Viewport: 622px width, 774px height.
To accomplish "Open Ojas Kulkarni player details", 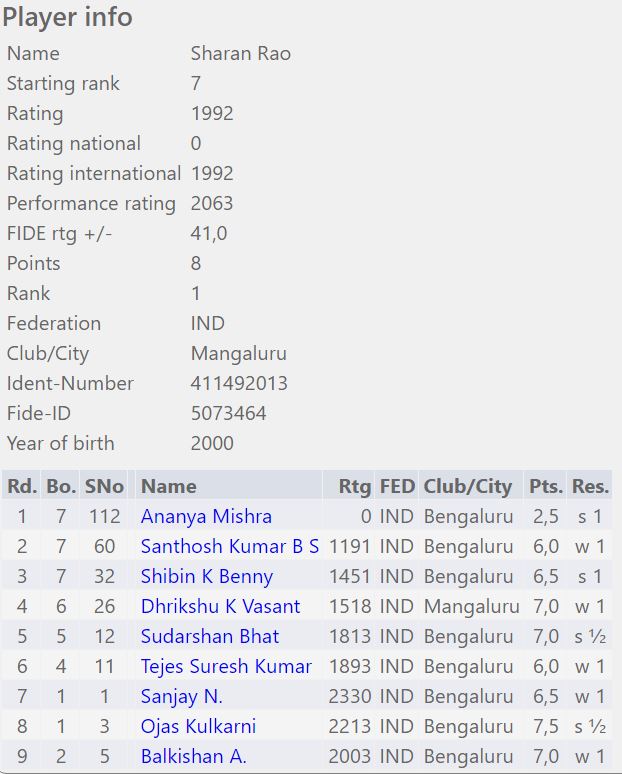I will [x=198, y=727].
